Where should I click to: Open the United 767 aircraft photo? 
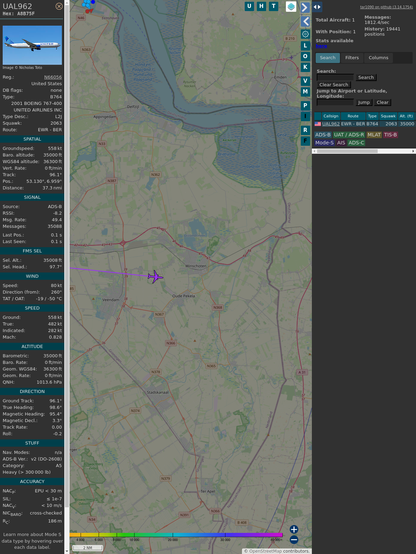(32, 45)
